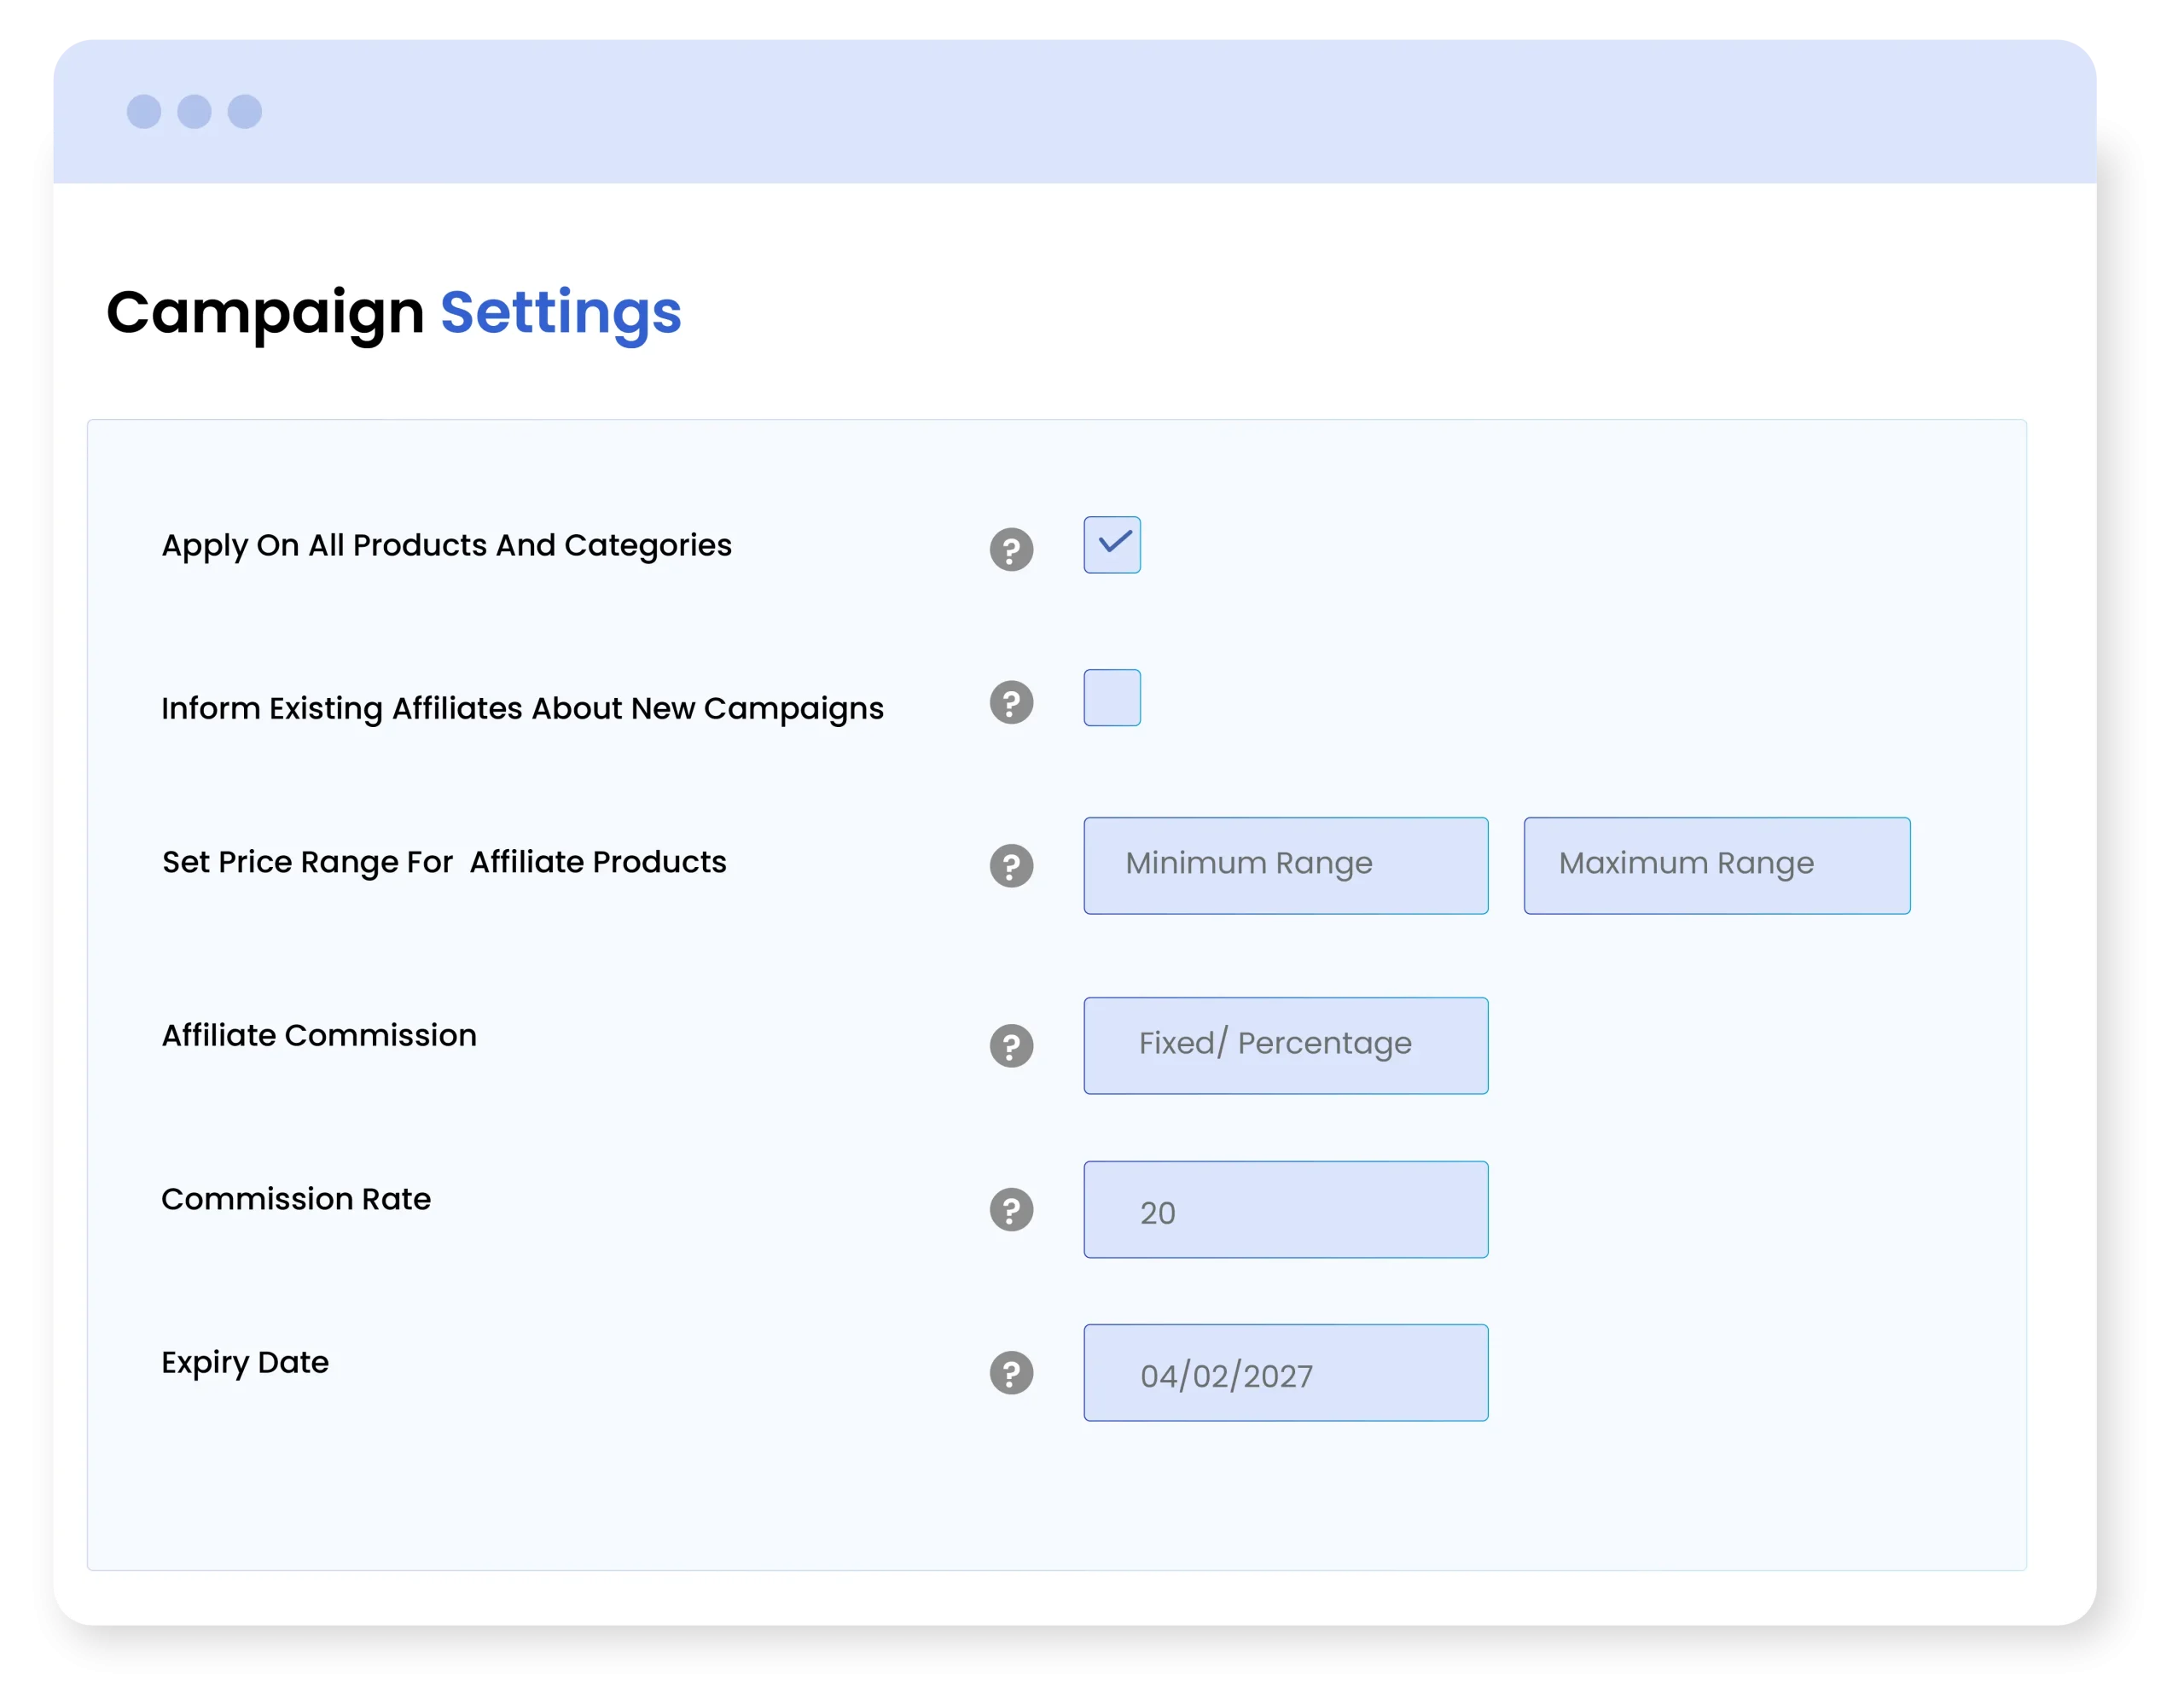Viewport: 2184px width, 1705px height.
Task: Click the Expiry Date label
Action: pos(245,1362)
